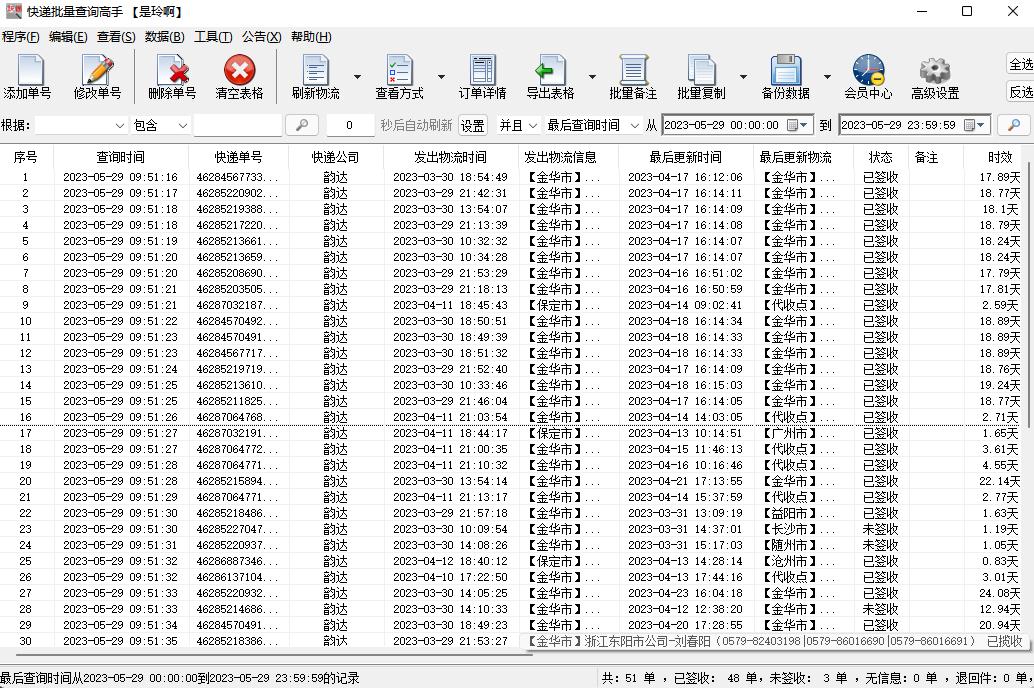The image size is (1034, 688).
Task: Open the 程序(F) menu
Action: point(21,37)
